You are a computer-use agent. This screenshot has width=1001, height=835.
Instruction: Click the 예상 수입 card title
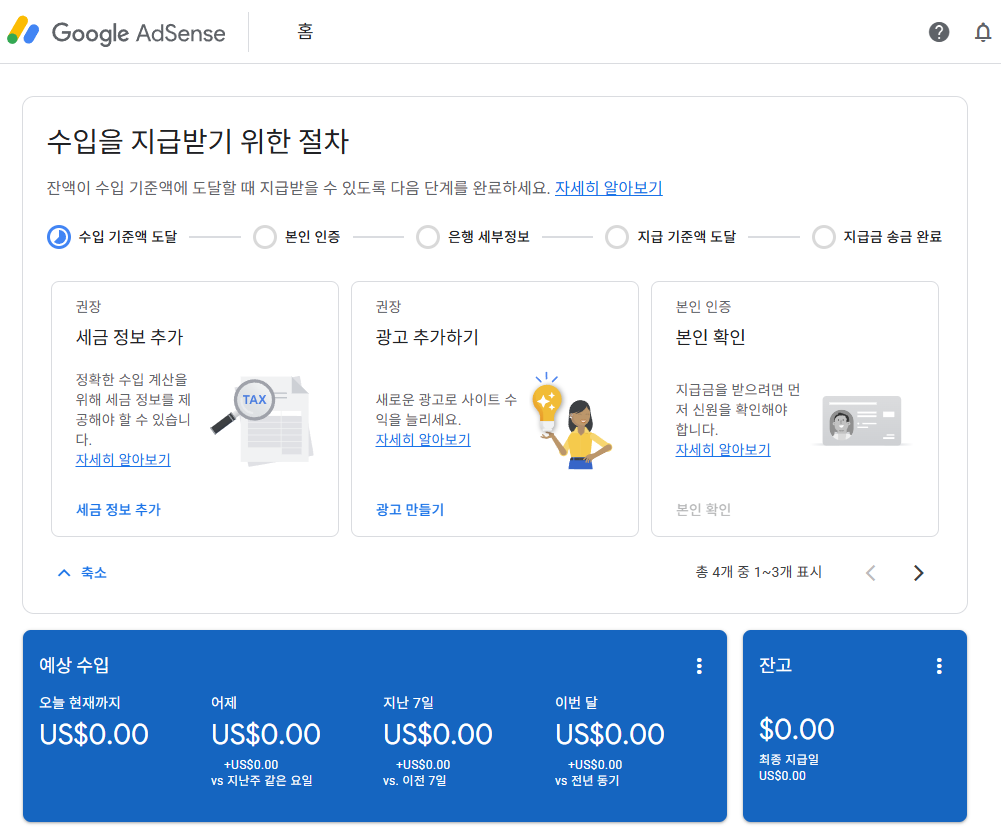(74, 665)
